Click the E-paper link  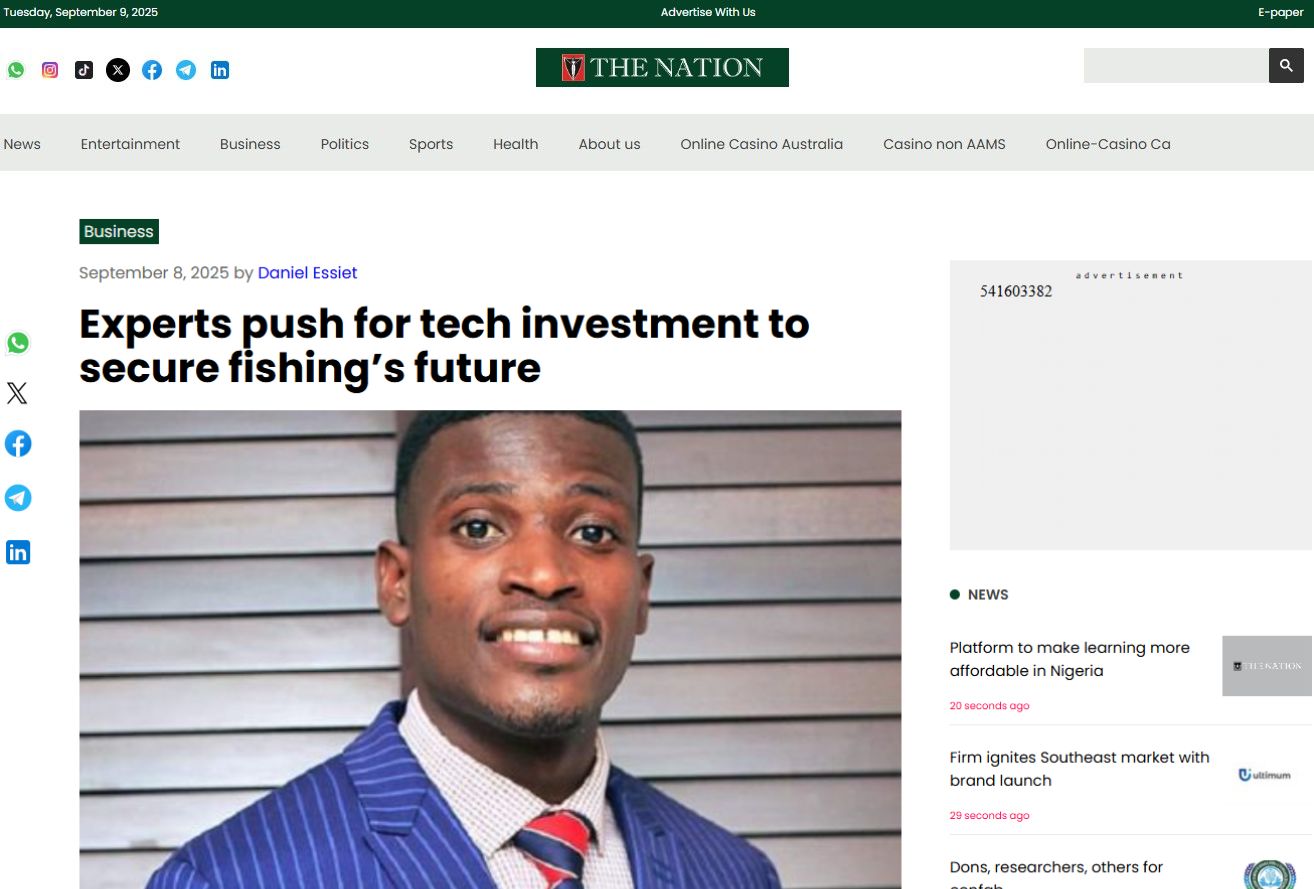coord(1280,12)
